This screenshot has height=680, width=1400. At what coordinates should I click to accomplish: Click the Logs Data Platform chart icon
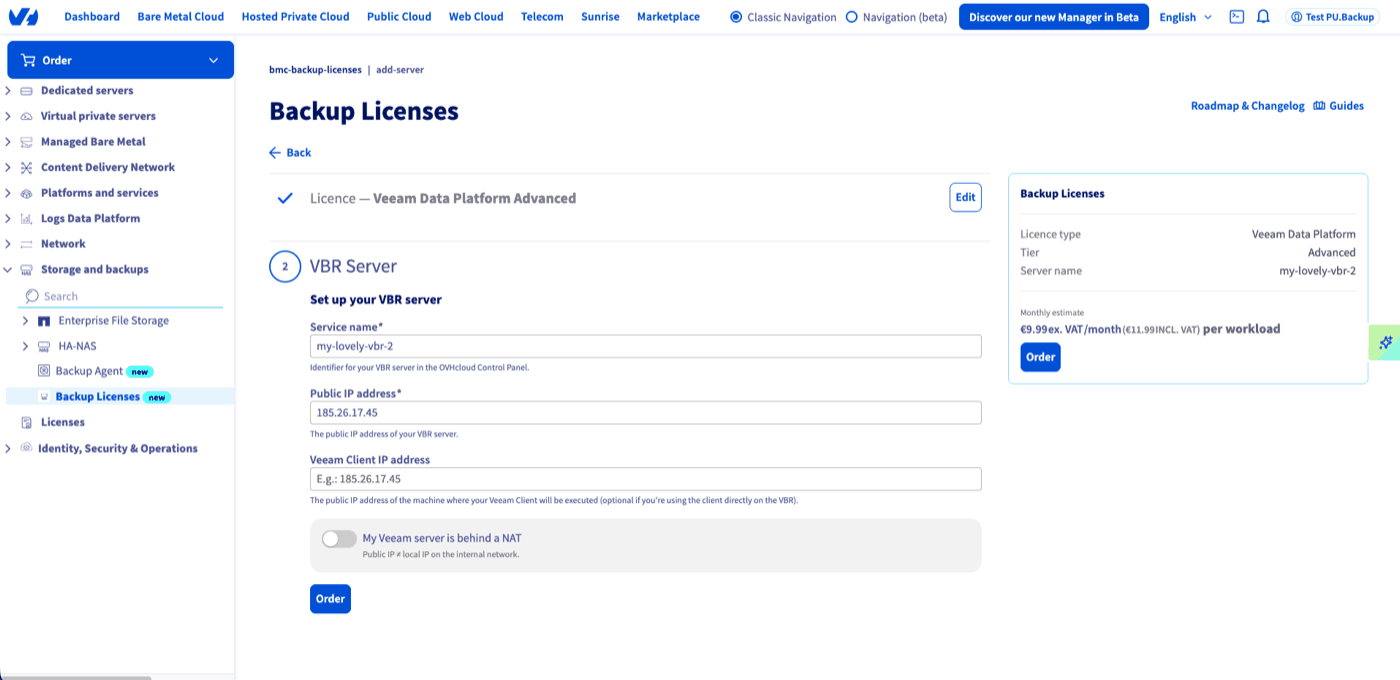[26, 218]
